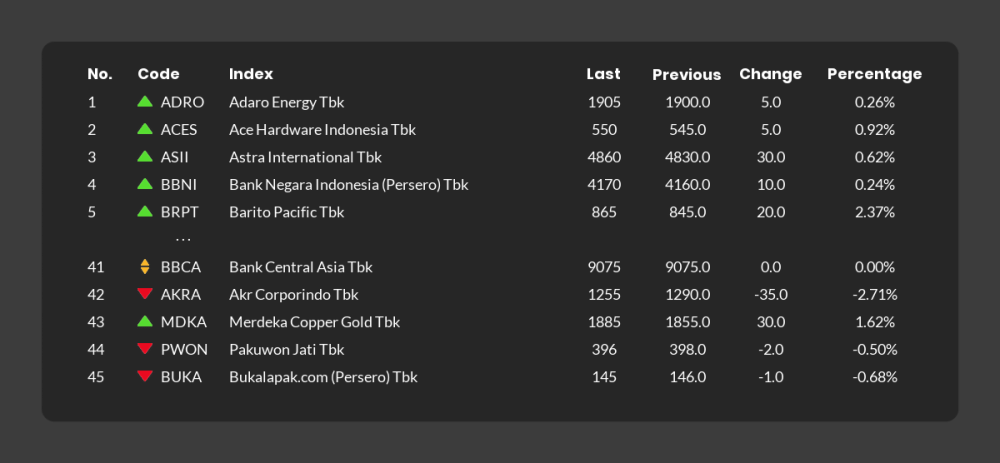
Task: Click the BRPT stock code
Action: (x=180, y=212)
